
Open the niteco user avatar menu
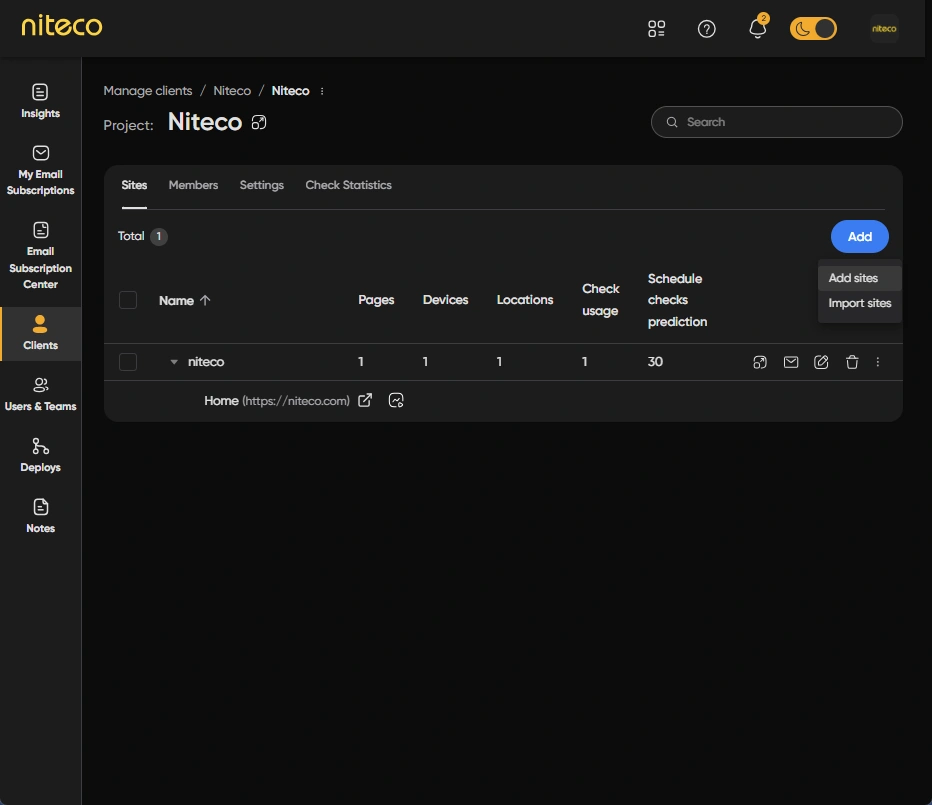[884, 29]
